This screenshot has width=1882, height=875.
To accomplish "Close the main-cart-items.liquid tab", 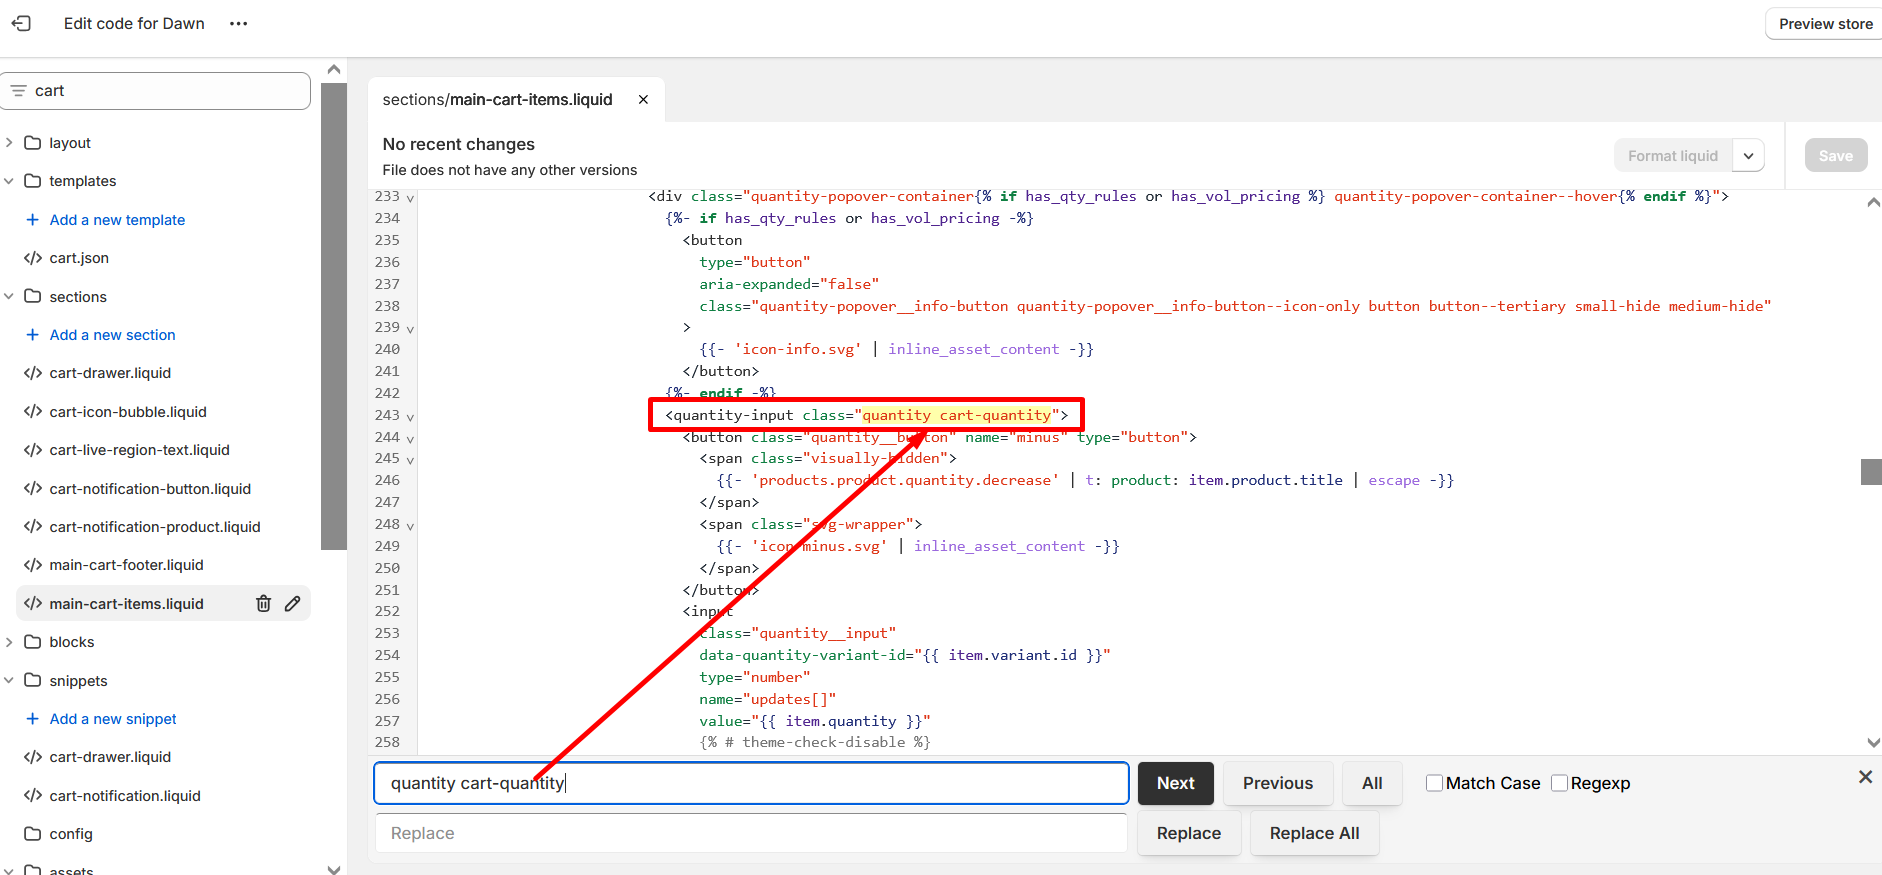I will (x=643, y=99).
